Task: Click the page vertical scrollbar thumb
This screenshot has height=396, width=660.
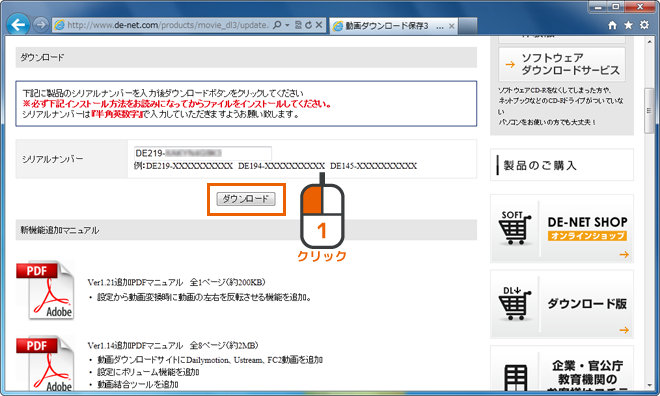Action: pyautogui.click(x=649, y=111)
